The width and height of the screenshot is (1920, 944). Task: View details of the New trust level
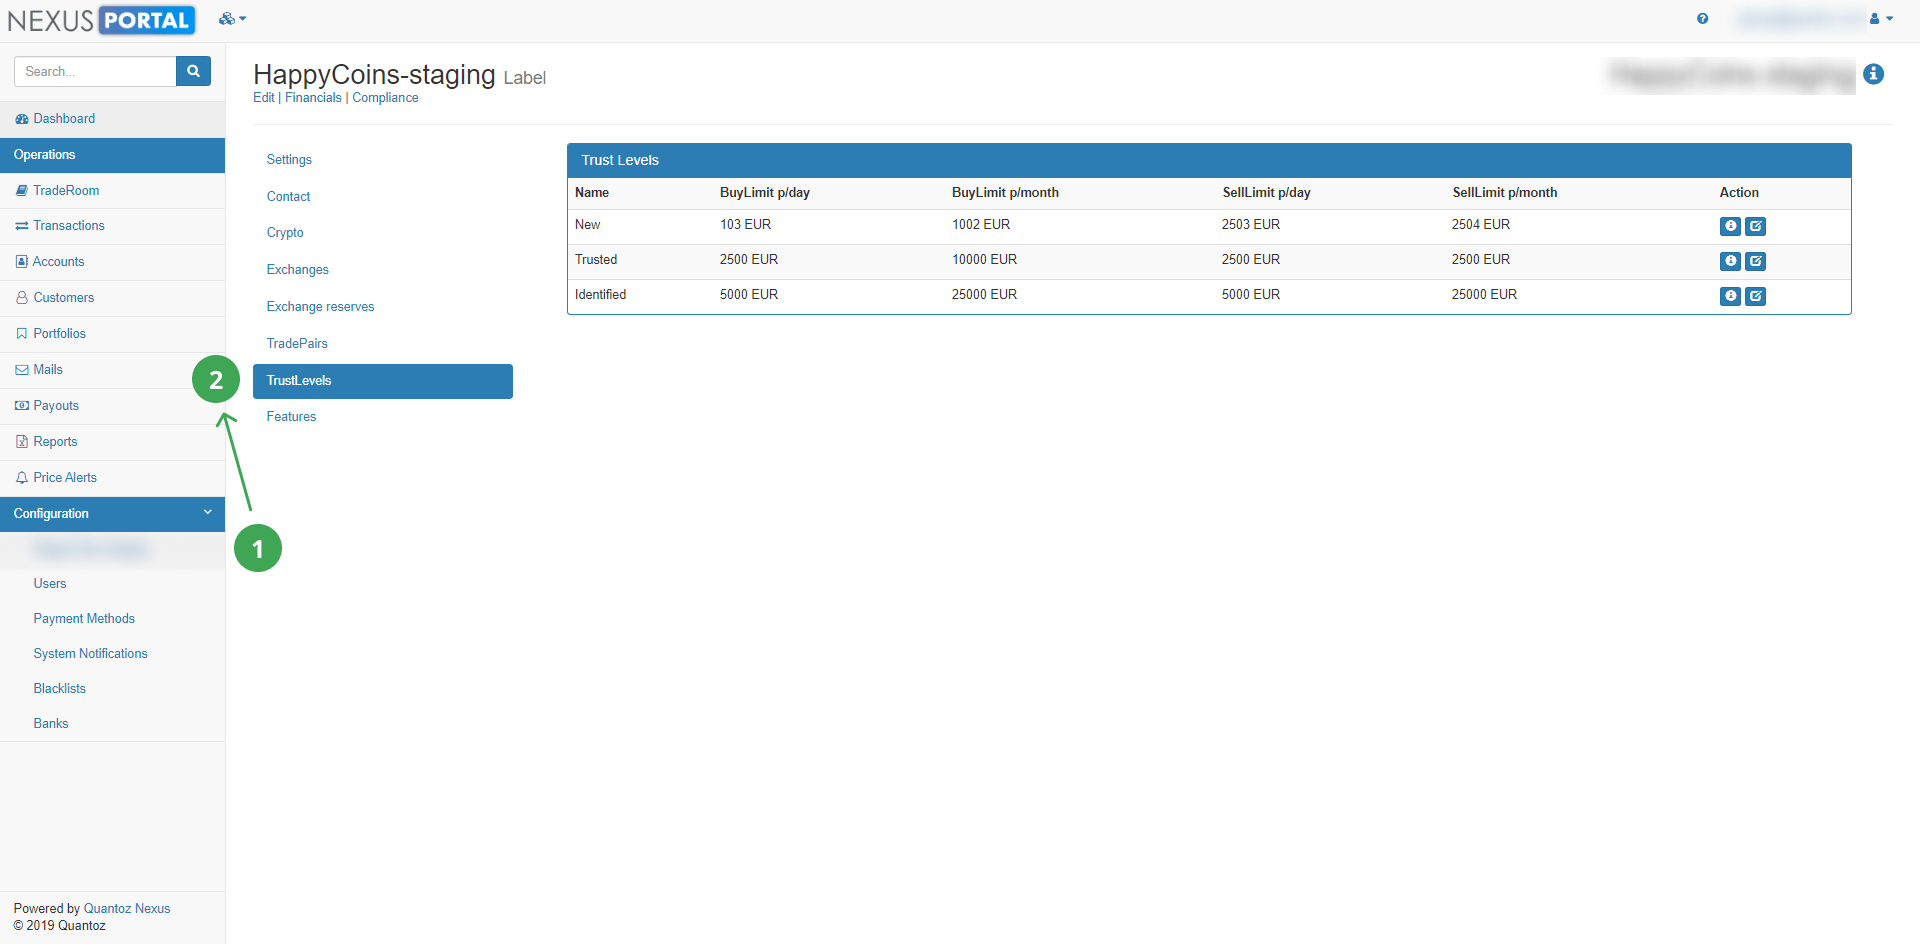point(1730,226)
